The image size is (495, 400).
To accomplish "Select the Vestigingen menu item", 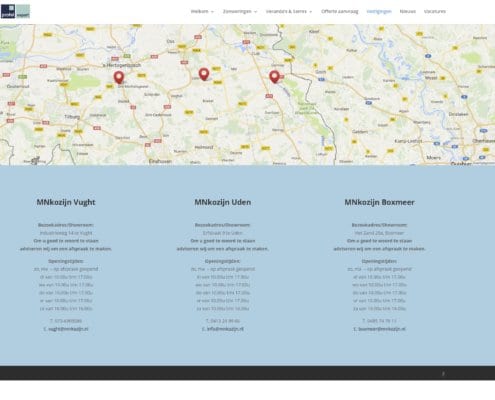I will pyautogui.click(x=379, y=11).
